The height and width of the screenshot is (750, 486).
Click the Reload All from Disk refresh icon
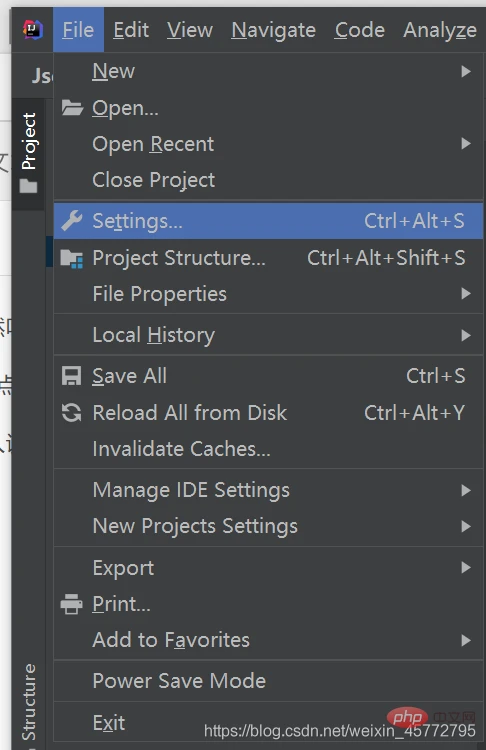(72, 413)
